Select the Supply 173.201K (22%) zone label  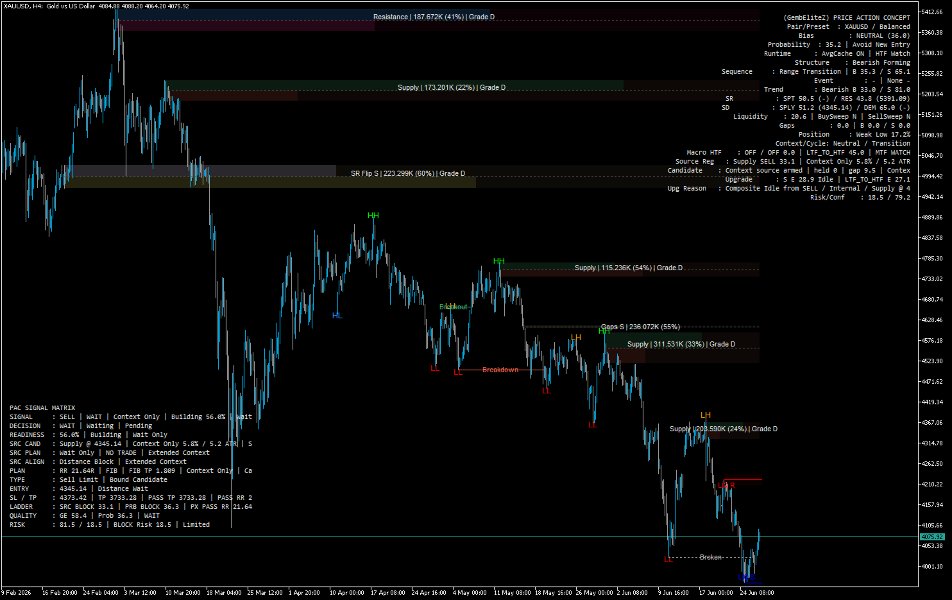[452, 87]
